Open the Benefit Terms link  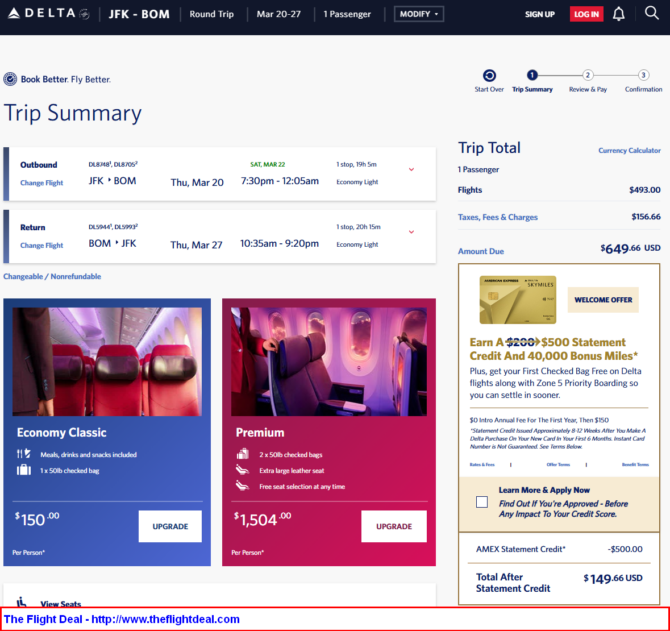(635, 464)
